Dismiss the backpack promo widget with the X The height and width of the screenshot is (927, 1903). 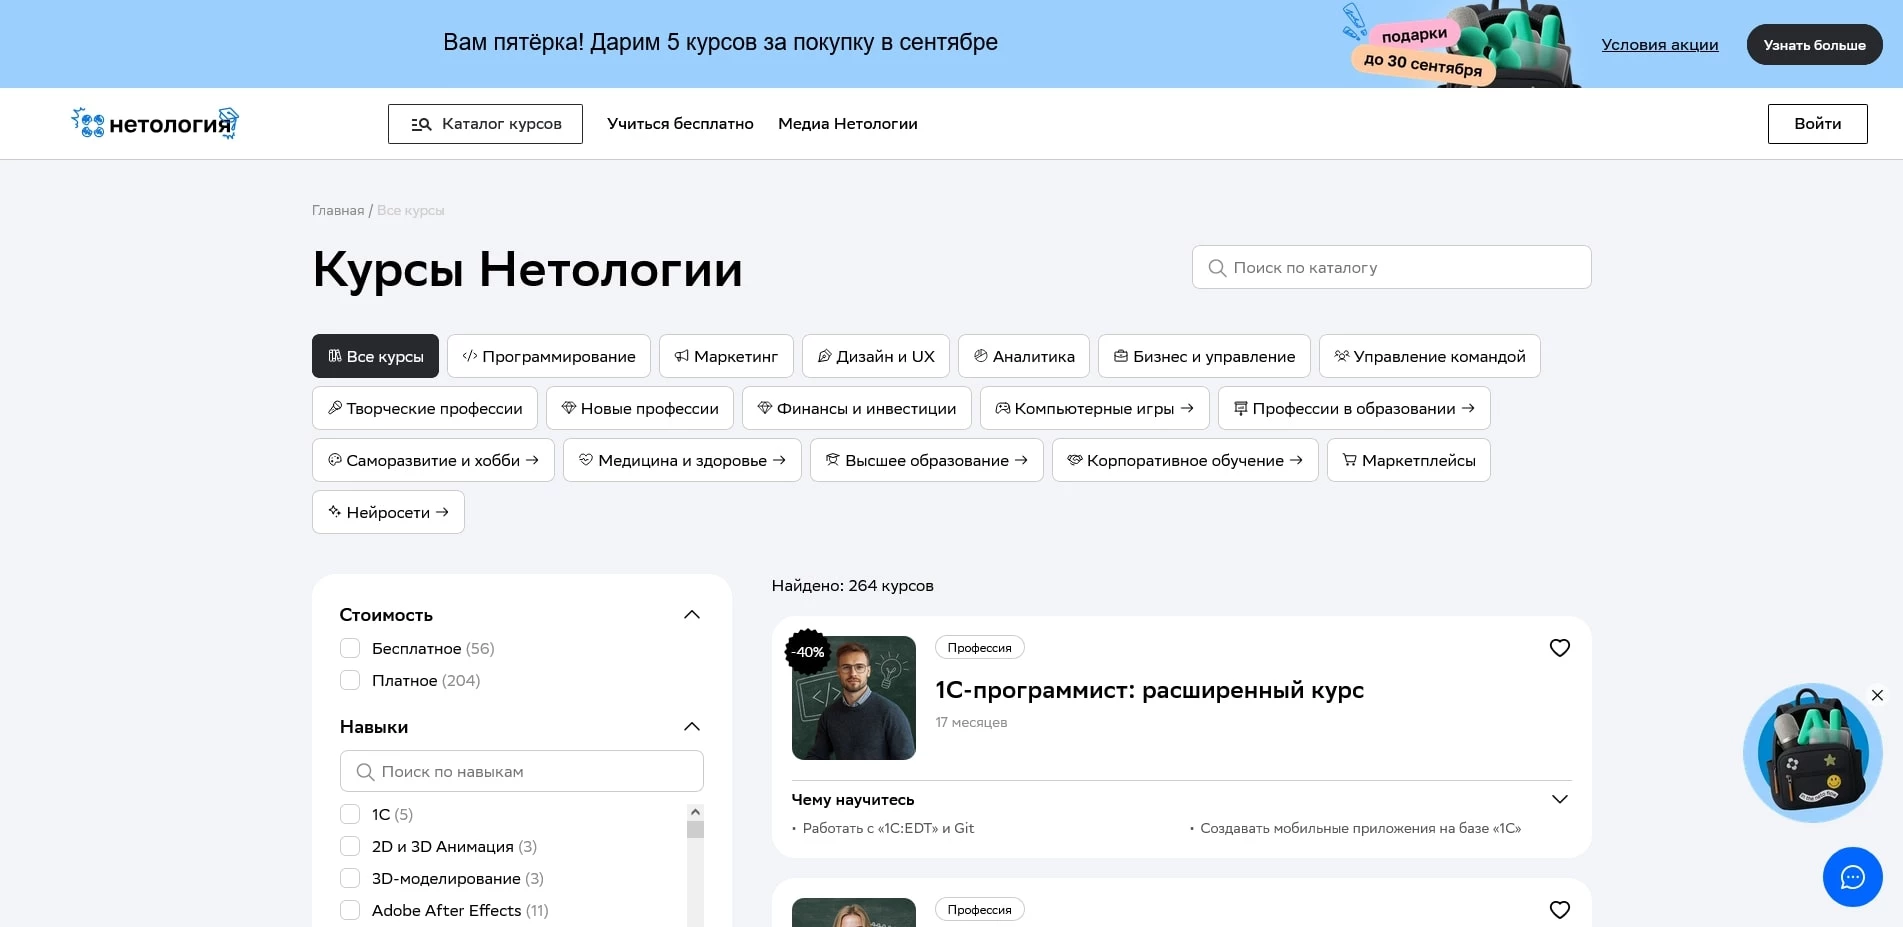[x=1877, y=695]
